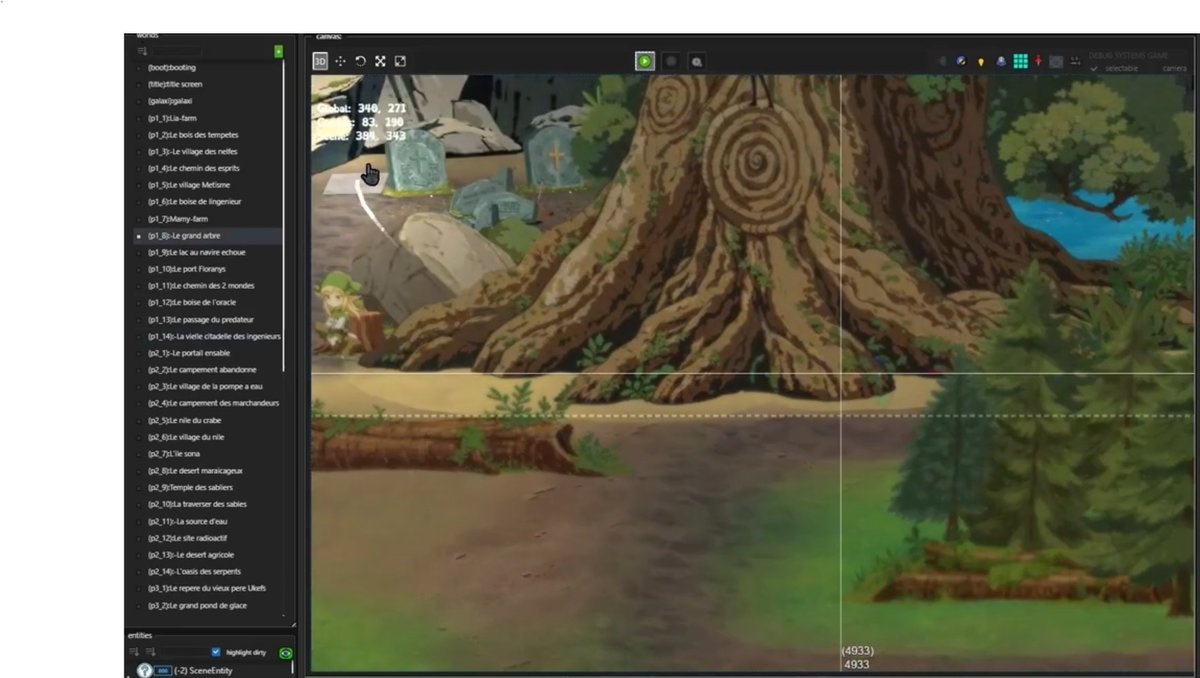Select world La traverser des sables
Viewport: 1200px width, 678px height.
(x=209, y=504)
